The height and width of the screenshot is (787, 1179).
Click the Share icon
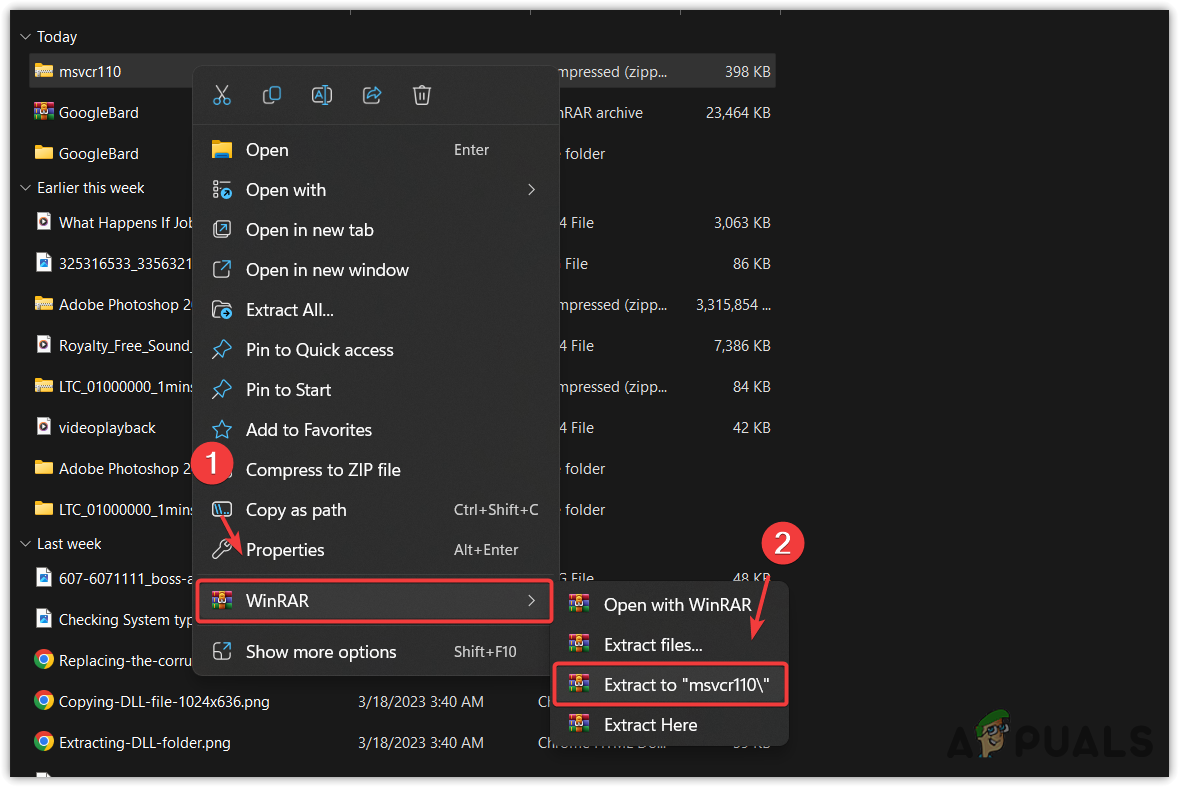coord(371,95)
